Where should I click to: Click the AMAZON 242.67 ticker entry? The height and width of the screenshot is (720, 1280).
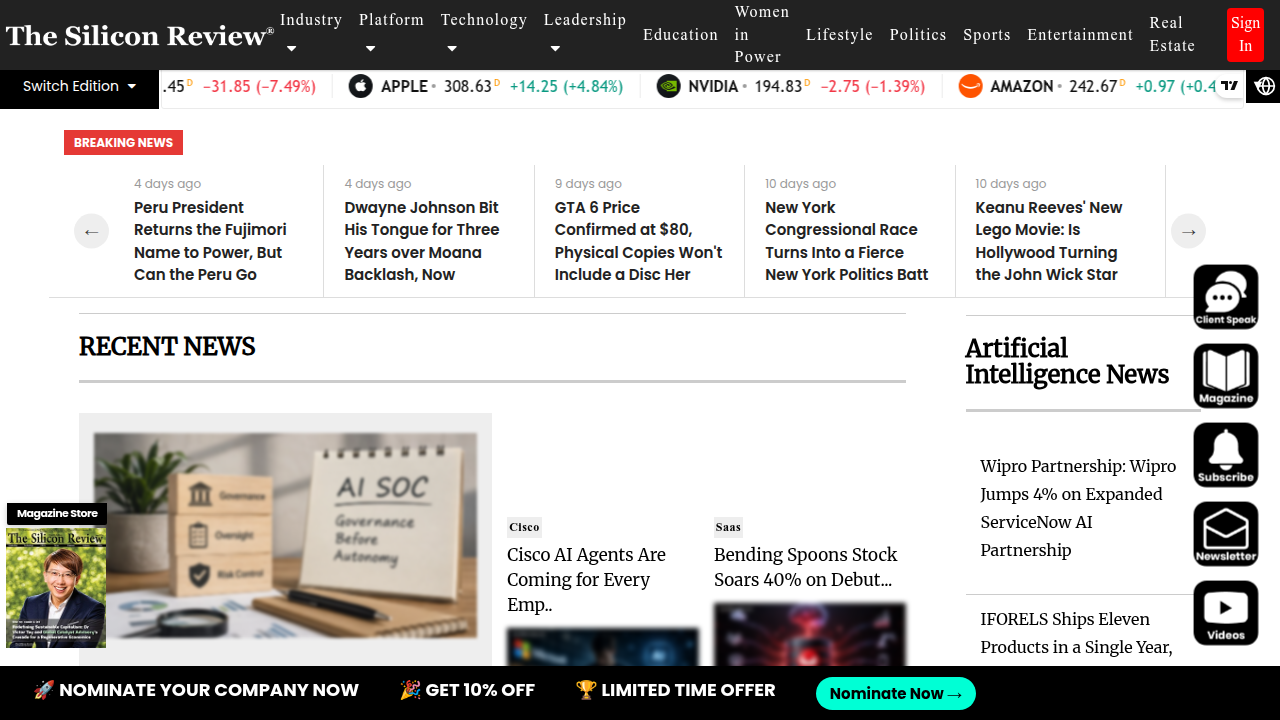[x=1087, y=86]
